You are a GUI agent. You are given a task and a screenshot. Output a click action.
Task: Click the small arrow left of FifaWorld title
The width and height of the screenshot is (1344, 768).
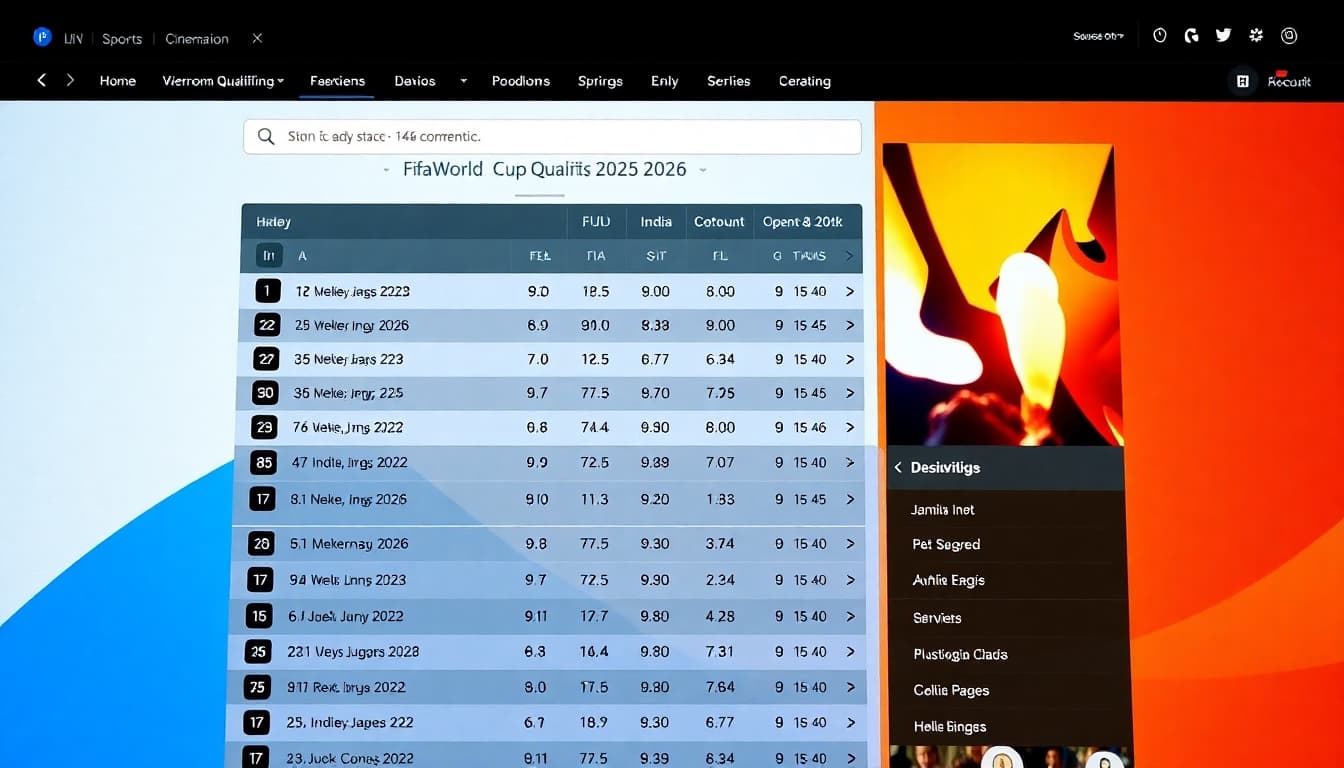click(387, 170)
